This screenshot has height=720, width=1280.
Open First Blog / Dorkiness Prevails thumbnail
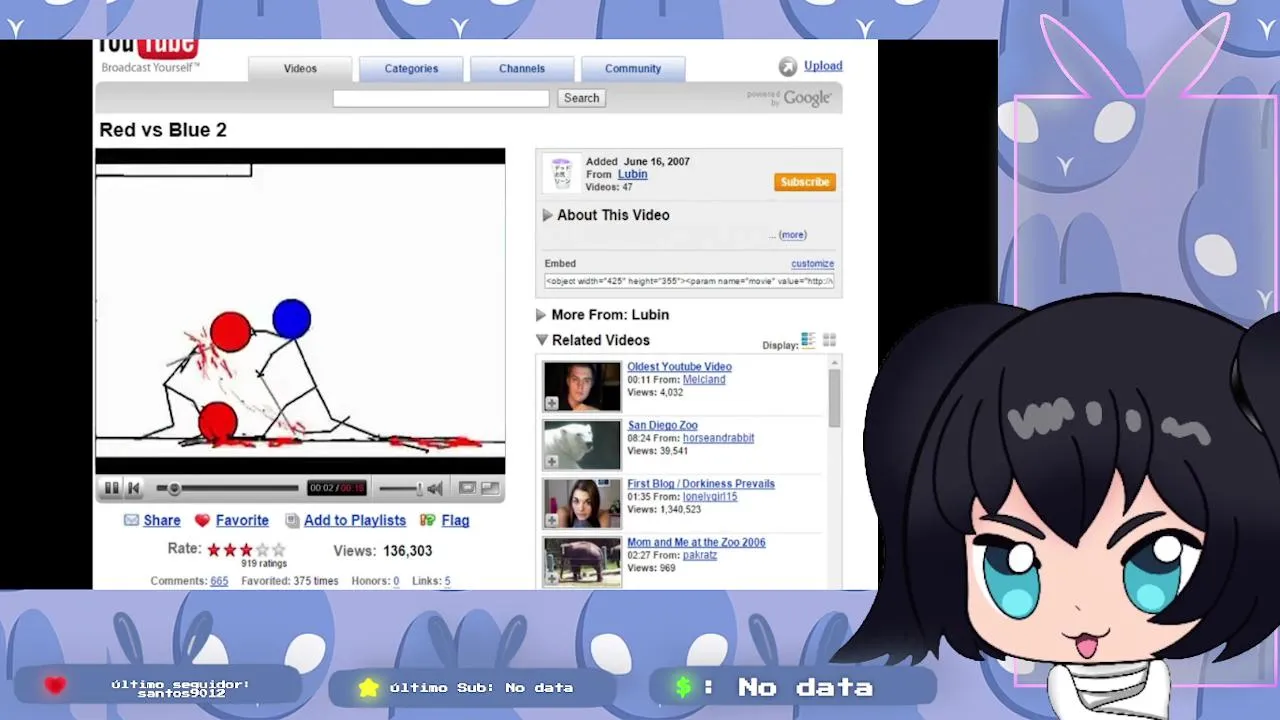click(582, 503)
